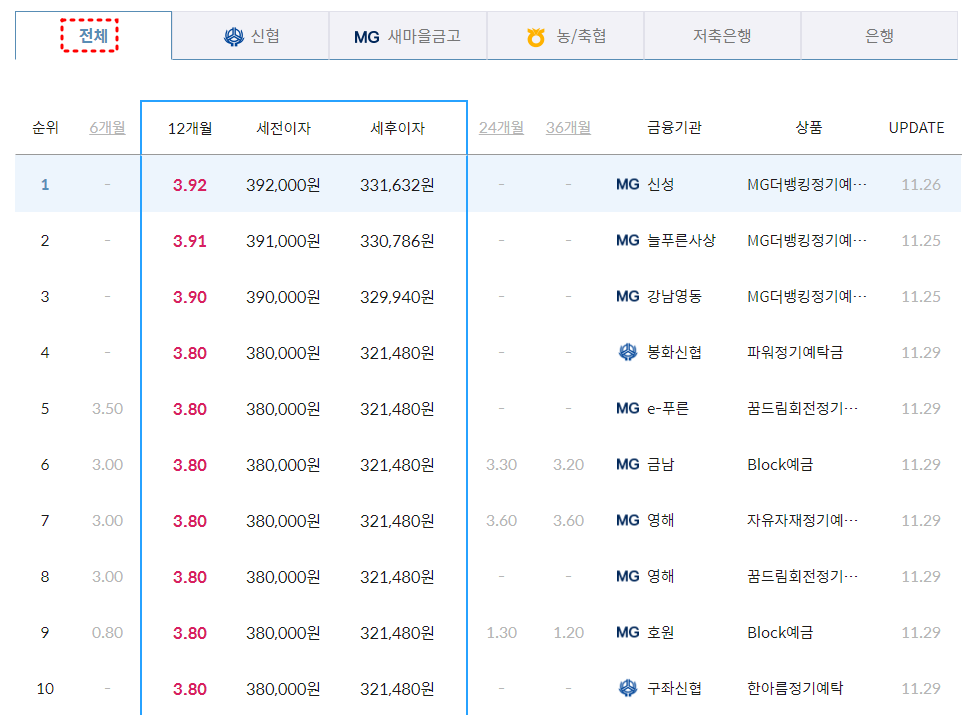Open the MG 새마을금고 tab
Screen dimensions: 968x715
point(407,36)
